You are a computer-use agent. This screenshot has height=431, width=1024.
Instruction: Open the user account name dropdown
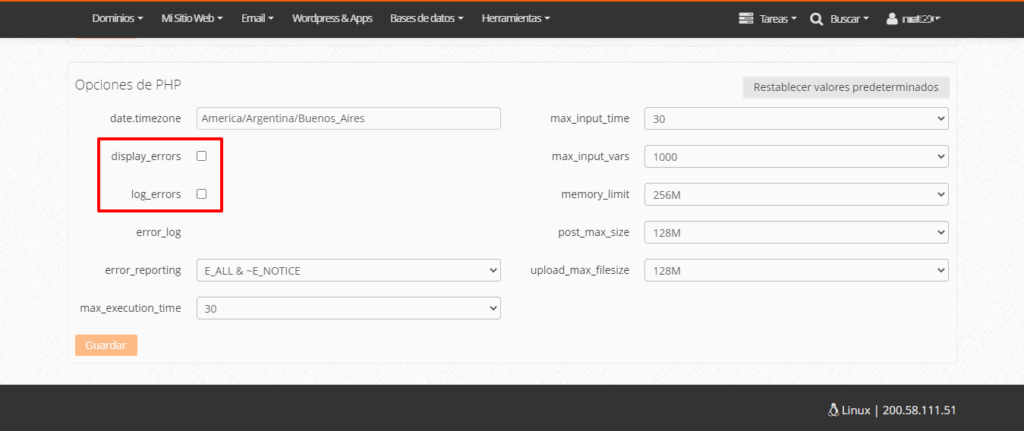(921, 19)
